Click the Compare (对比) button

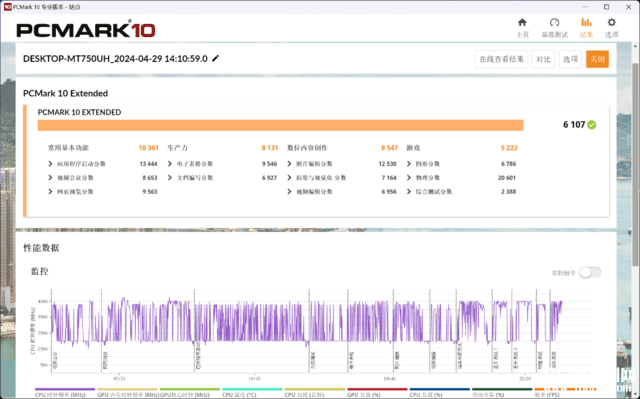click(543, 59)
